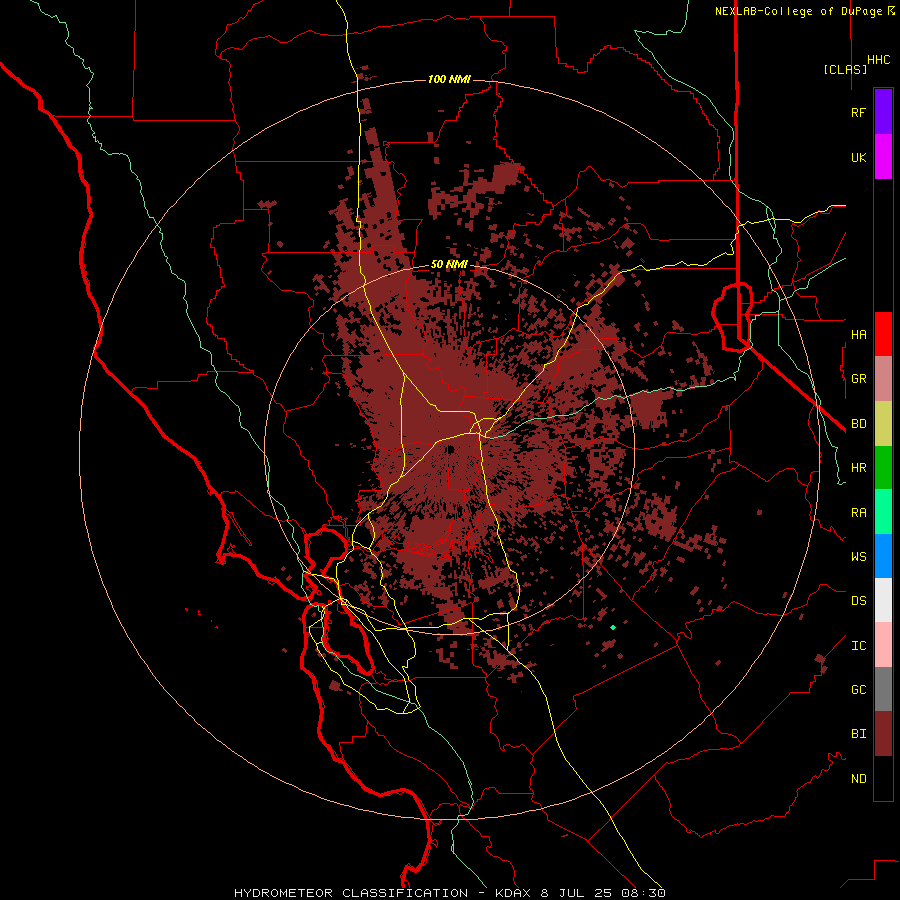
Task: Click the isolated teal RA echo pixel
Action: pyautogui.click(x=613, y=627)
